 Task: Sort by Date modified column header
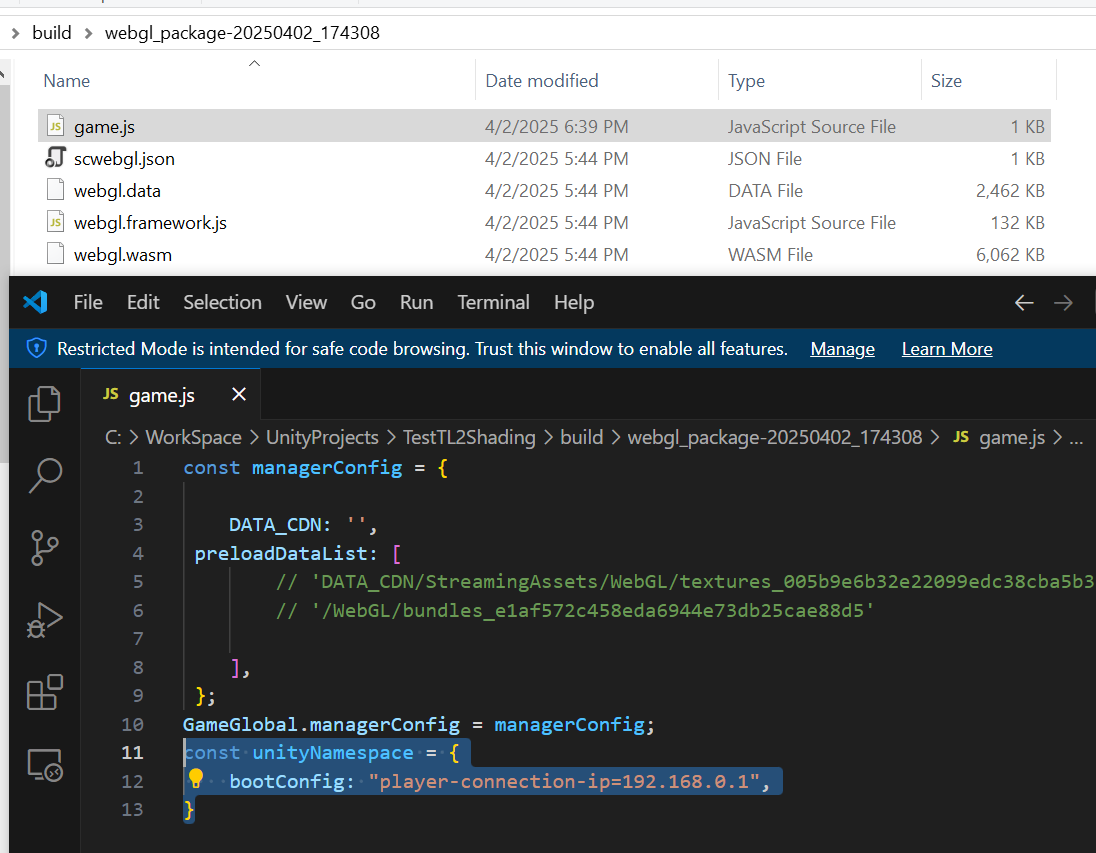tap(541, 81)
